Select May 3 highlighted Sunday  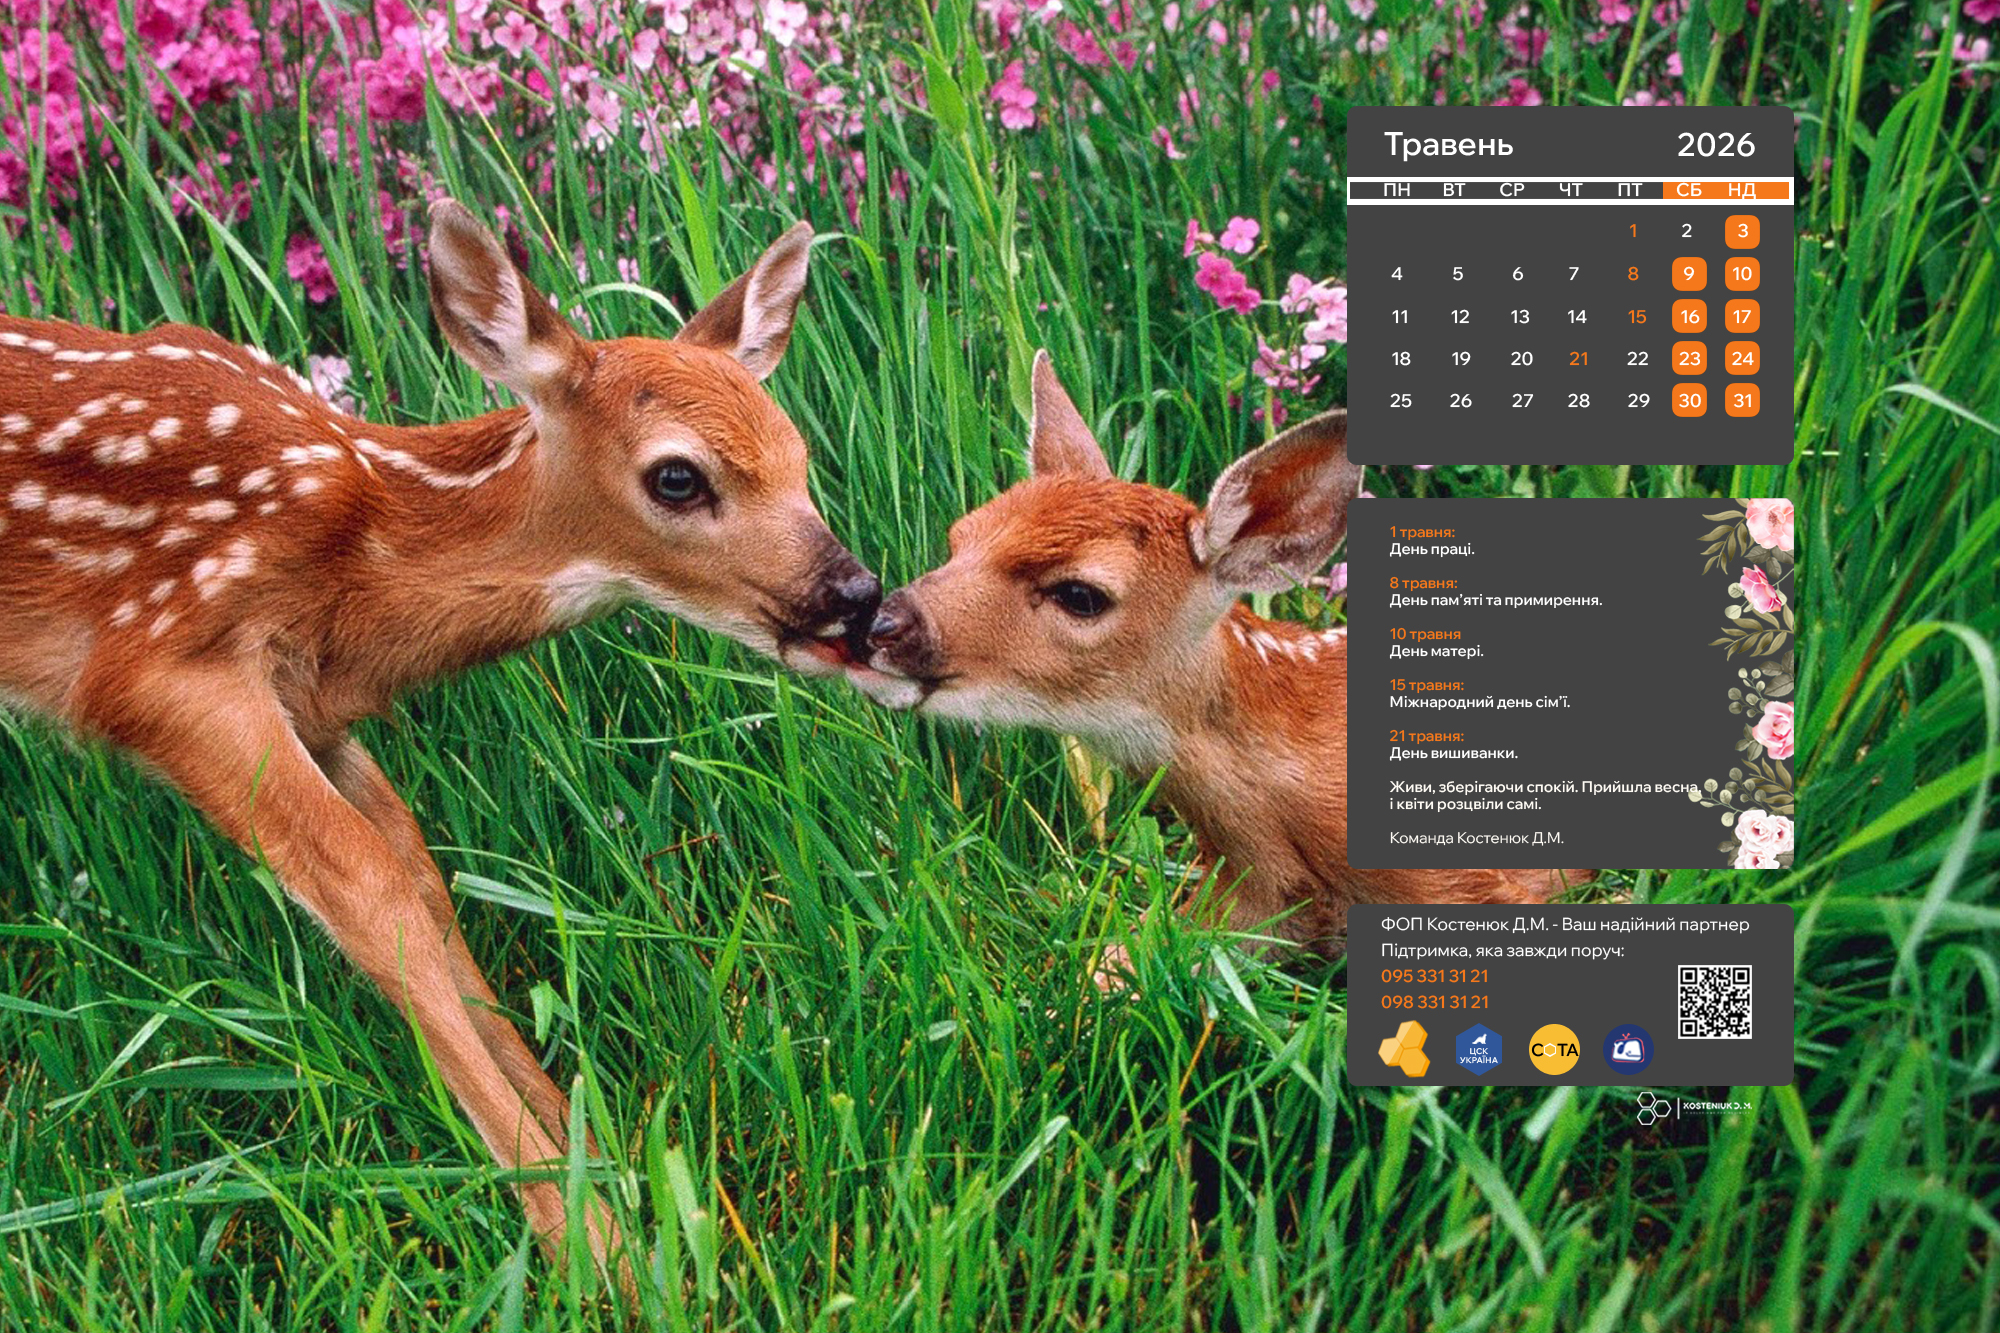[x=1742, y=231]
